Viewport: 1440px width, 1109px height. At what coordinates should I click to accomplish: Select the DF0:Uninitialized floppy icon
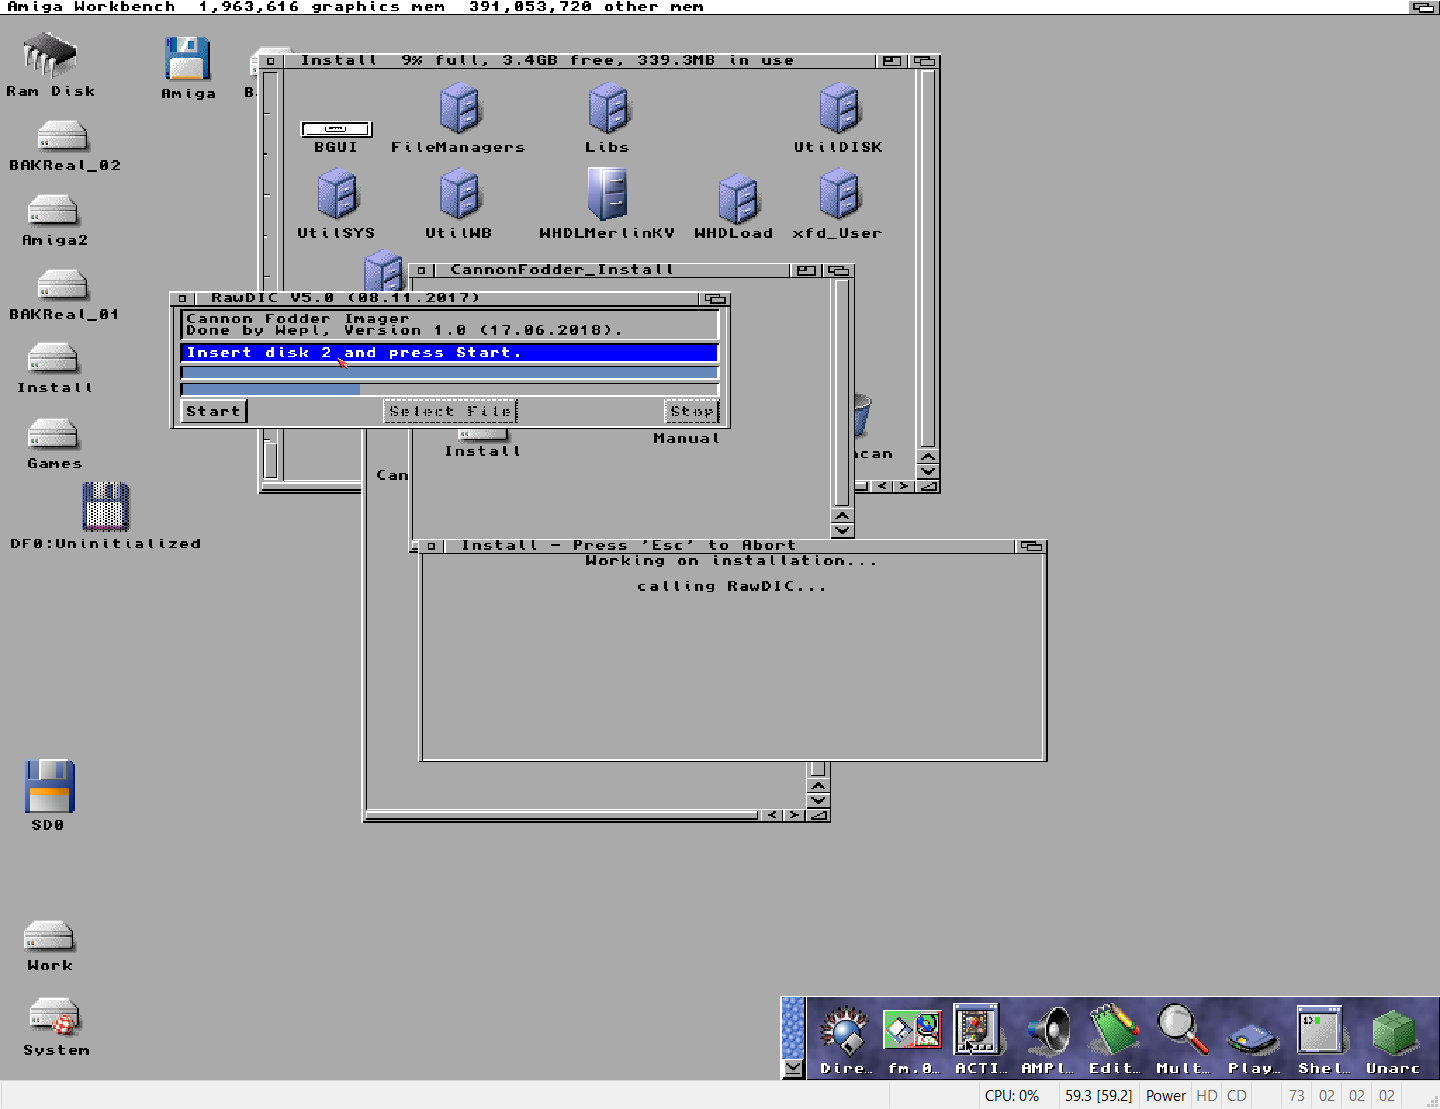(x=106, y=506)
